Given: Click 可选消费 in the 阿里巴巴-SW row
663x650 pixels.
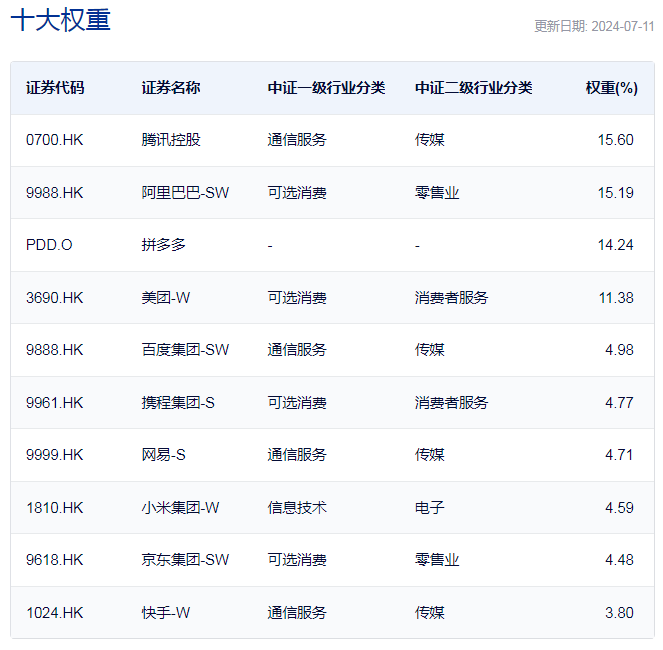Looking at the screenshot, I should coord(297,193).
